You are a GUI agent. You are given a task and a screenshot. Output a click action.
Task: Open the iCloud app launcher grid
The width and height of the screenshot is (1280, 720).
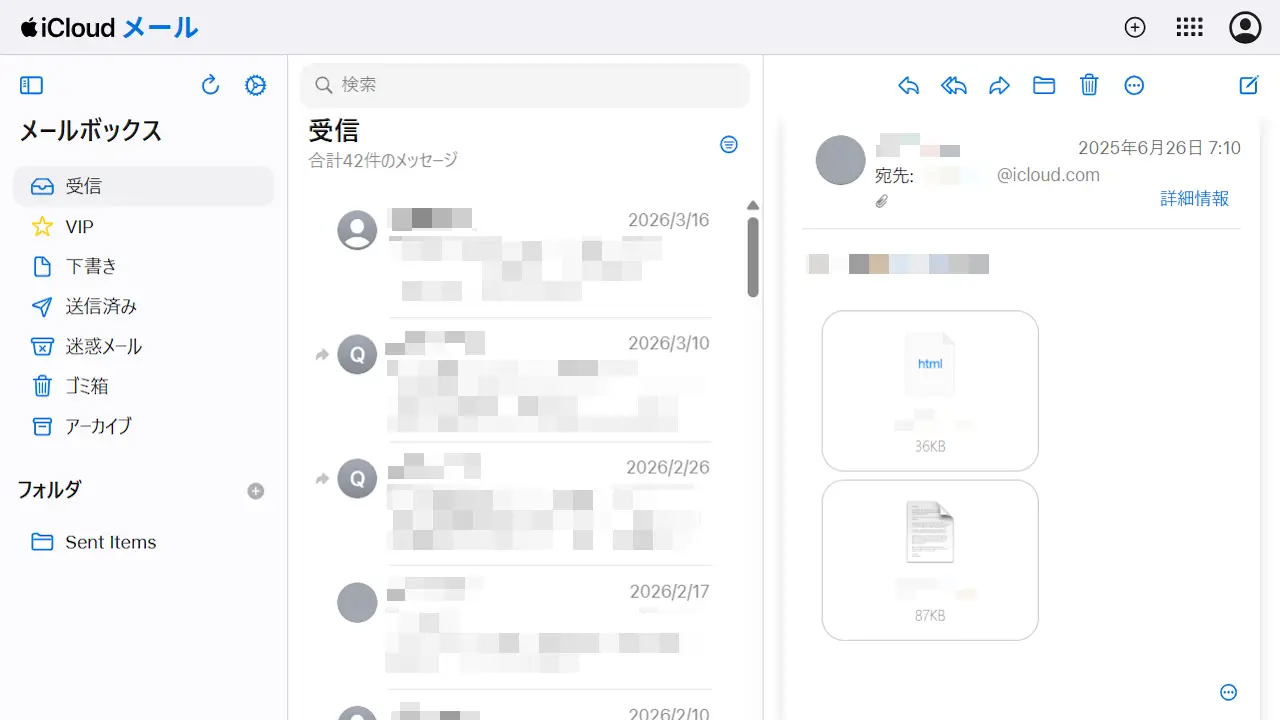[x=1189, y=28]
